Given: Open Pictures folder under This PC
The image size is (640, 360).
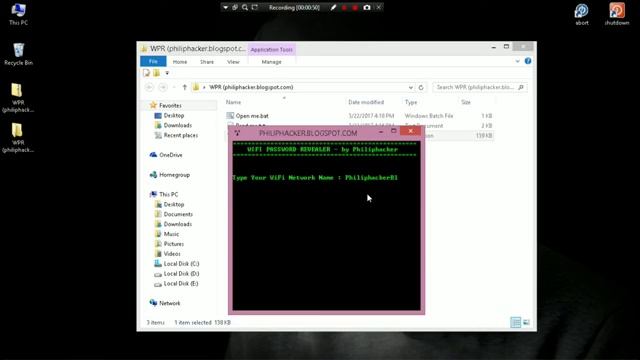Looking at the screenshot, I should 173,244.
